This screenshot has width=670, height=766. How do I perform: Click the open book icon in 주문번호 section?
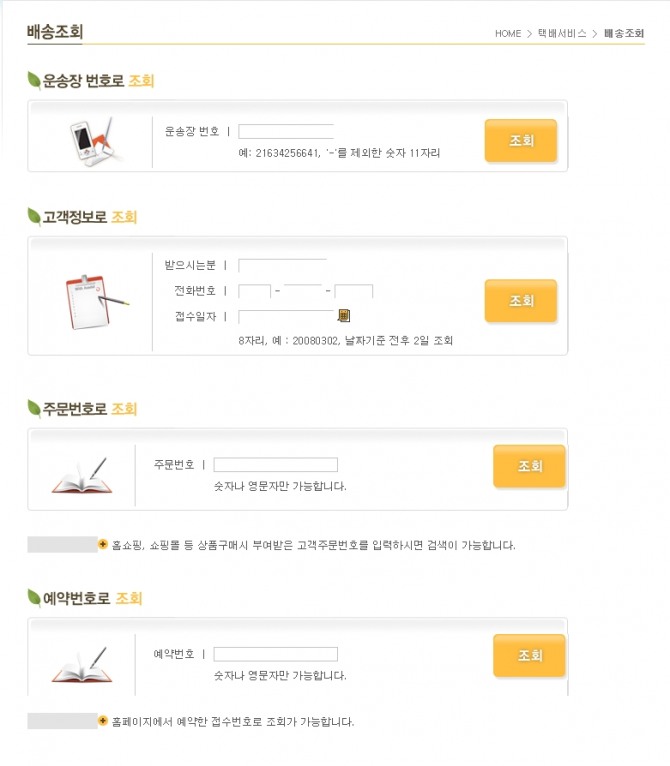coord(80,475)
